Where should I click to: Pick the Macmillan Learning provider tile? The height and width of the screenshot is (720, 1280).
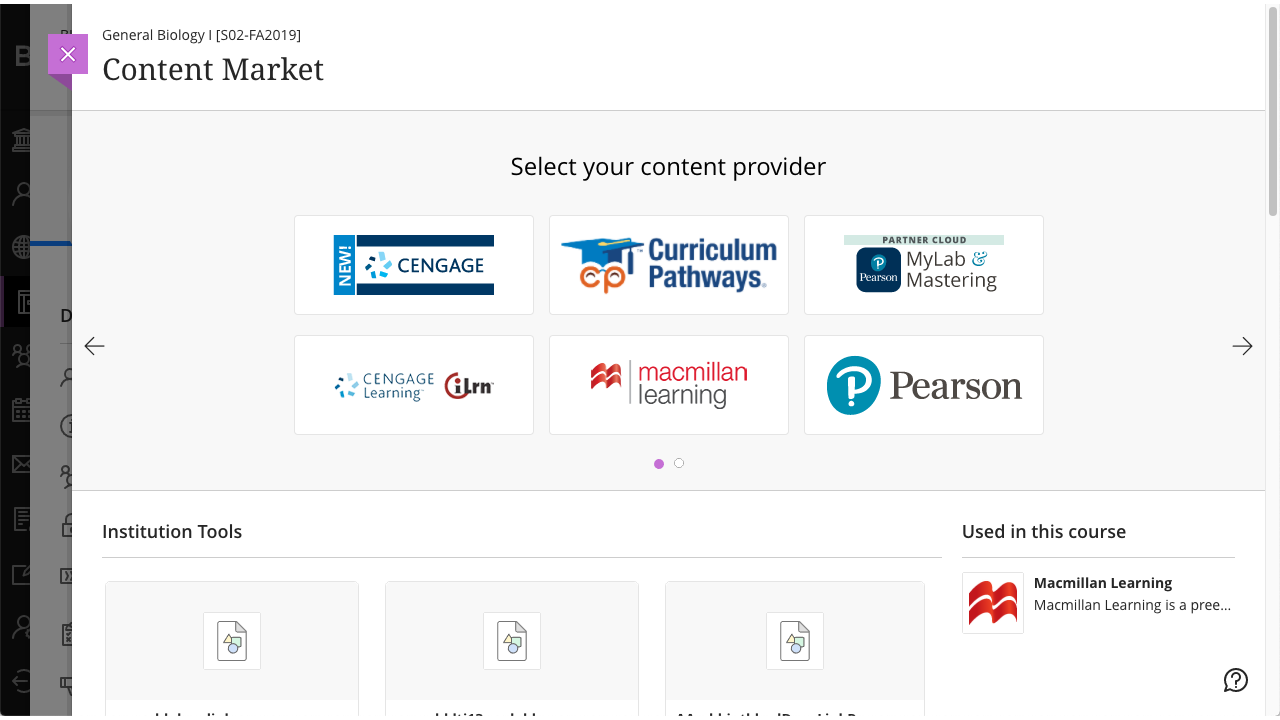(x=669, y=385)
